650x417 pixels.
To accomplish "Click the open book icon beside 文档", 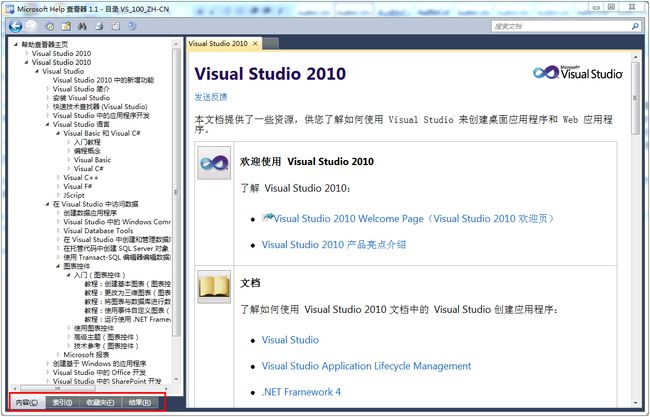I will click(x=214, y=287).
